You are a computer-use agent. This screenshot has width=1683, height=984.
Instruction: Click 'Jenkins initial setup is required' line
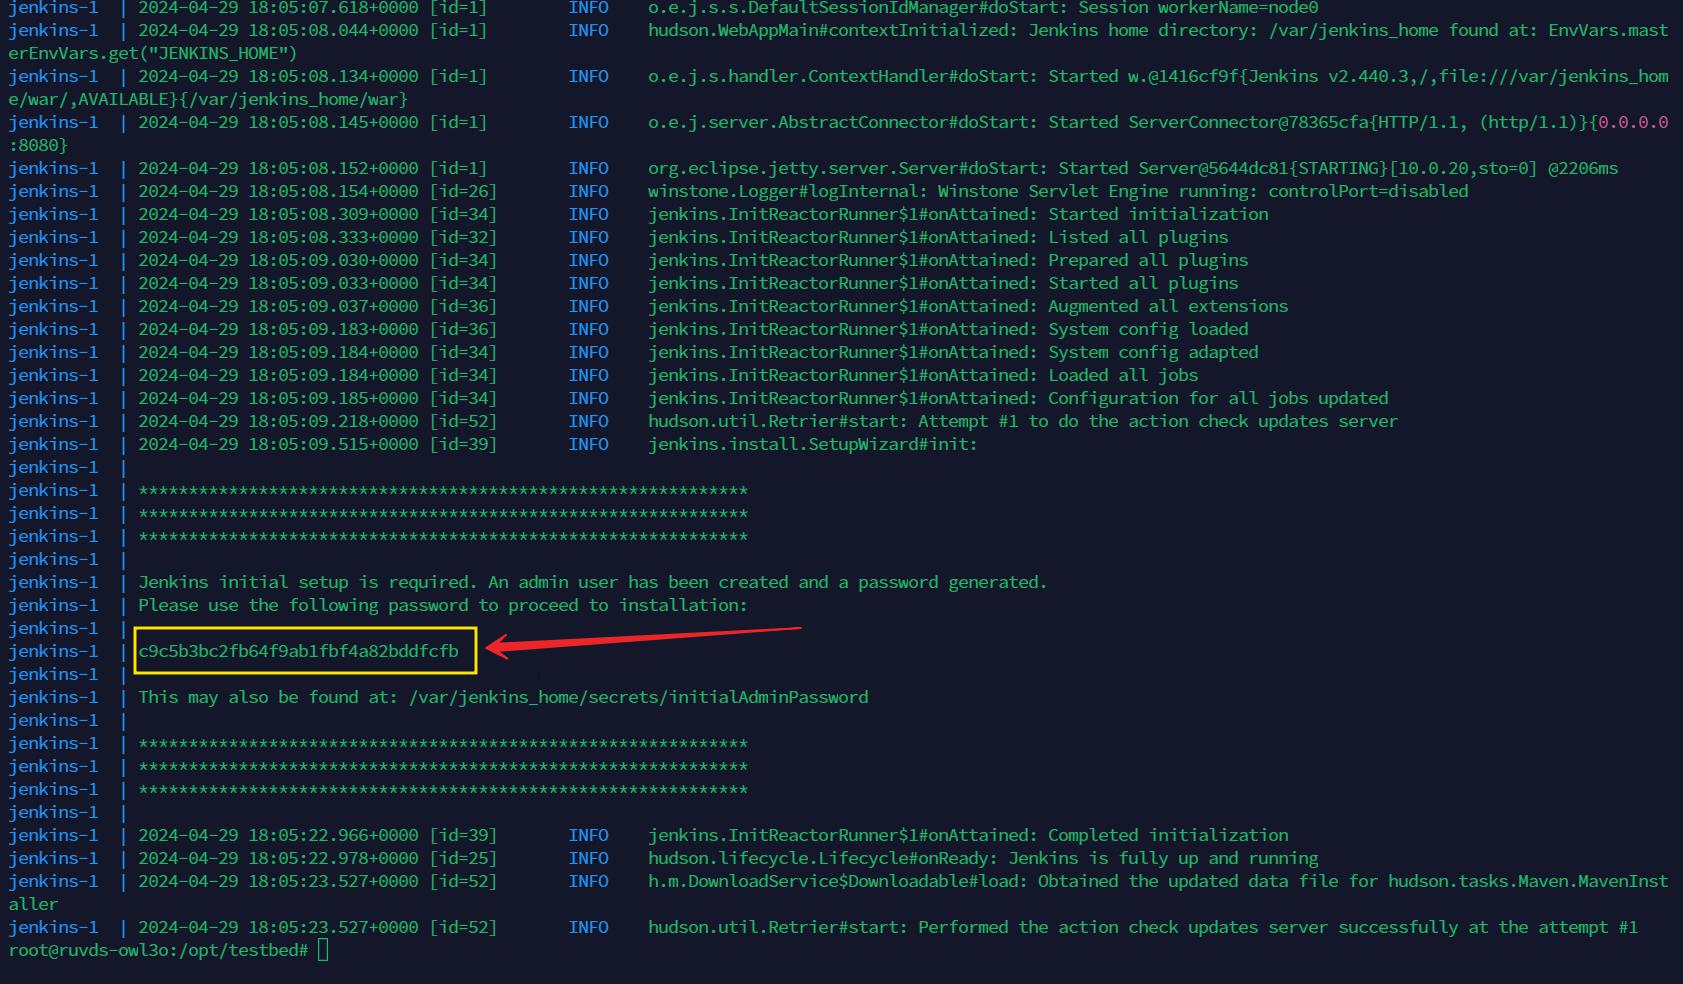pos(592,582)
